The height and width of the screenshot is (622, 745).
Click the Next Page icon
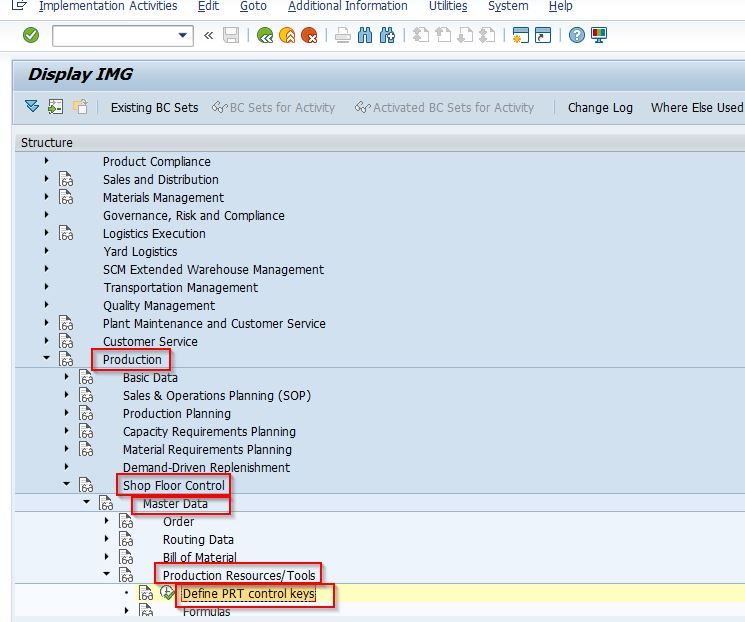pos(465,35)
